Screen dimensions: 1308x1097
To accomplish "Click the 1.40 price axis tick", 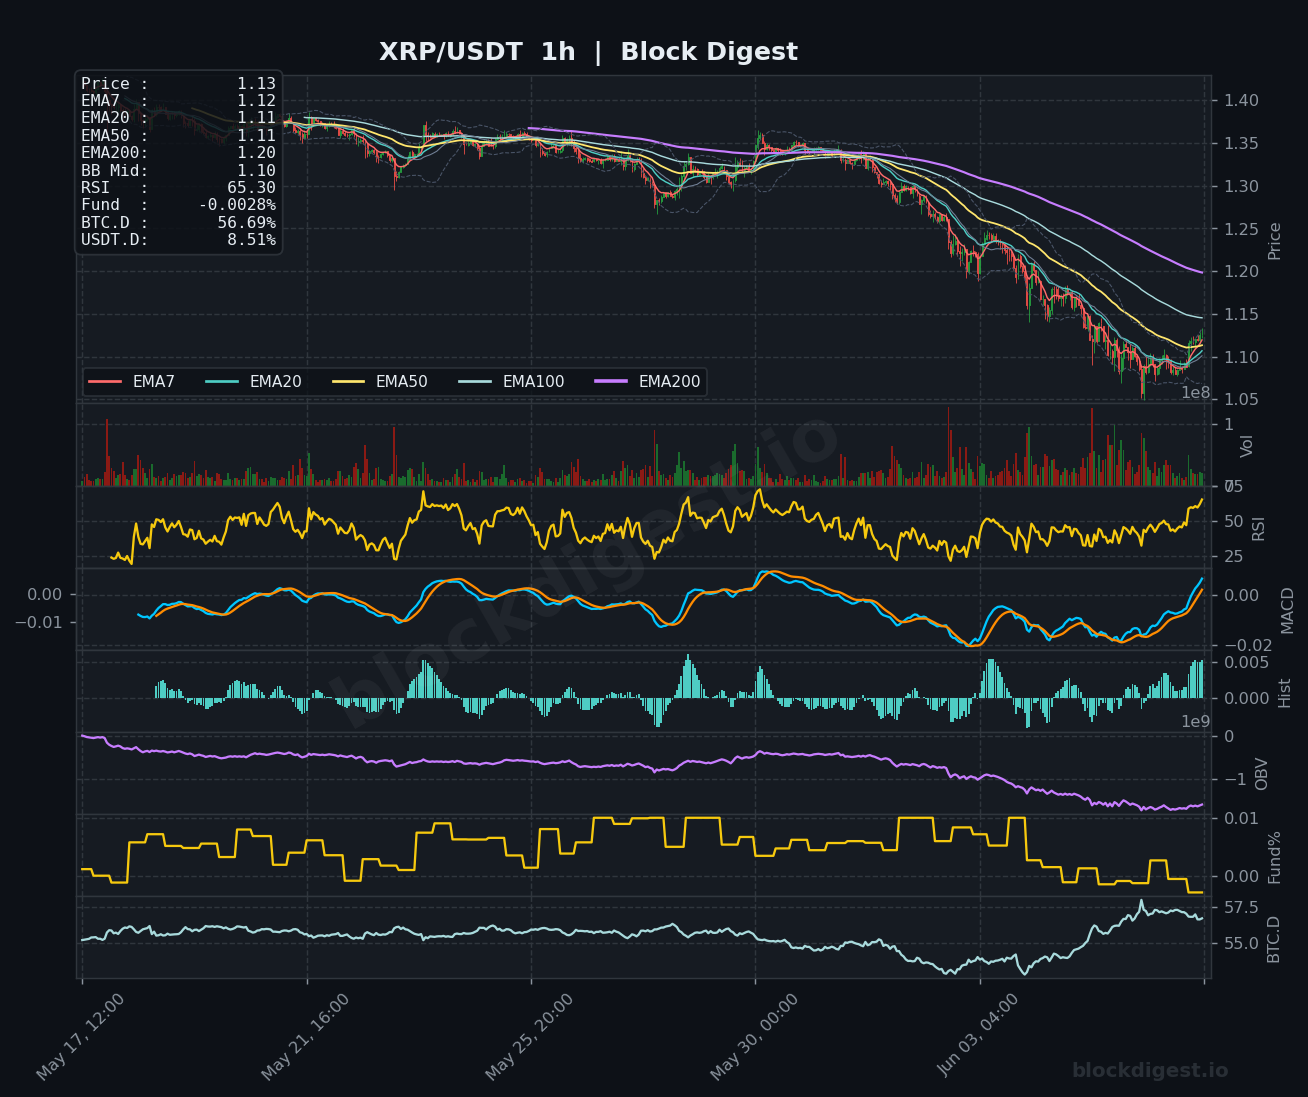I will (x=1241, y=101).
